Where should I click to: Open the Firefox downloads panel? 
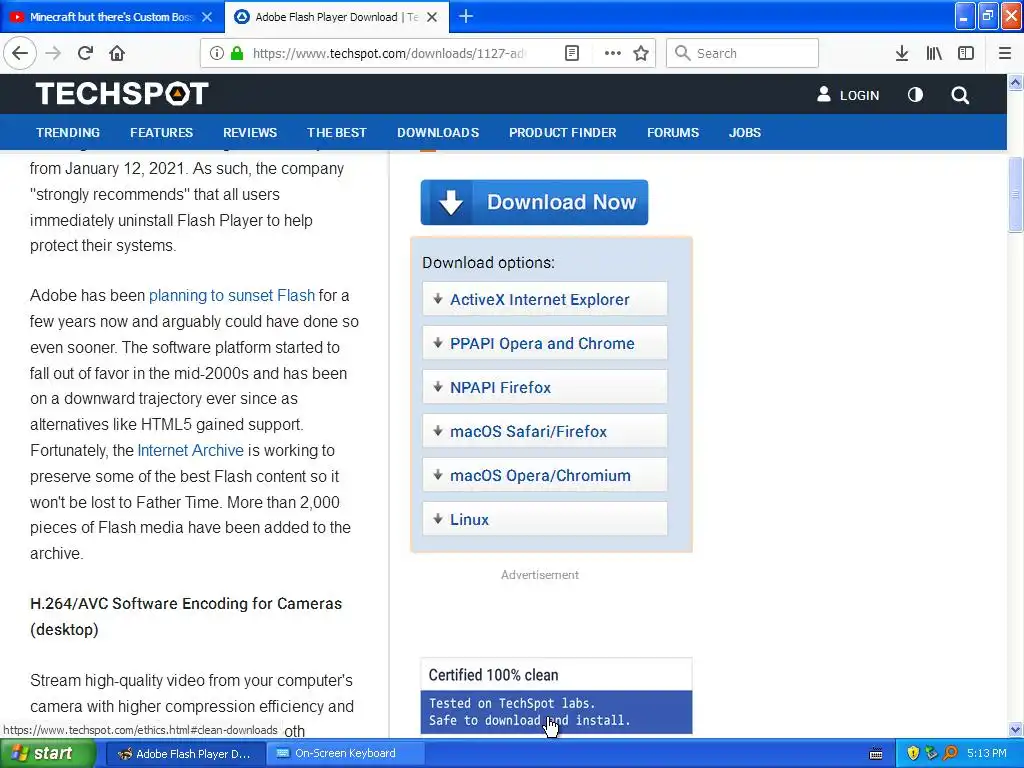coord(902,53)
